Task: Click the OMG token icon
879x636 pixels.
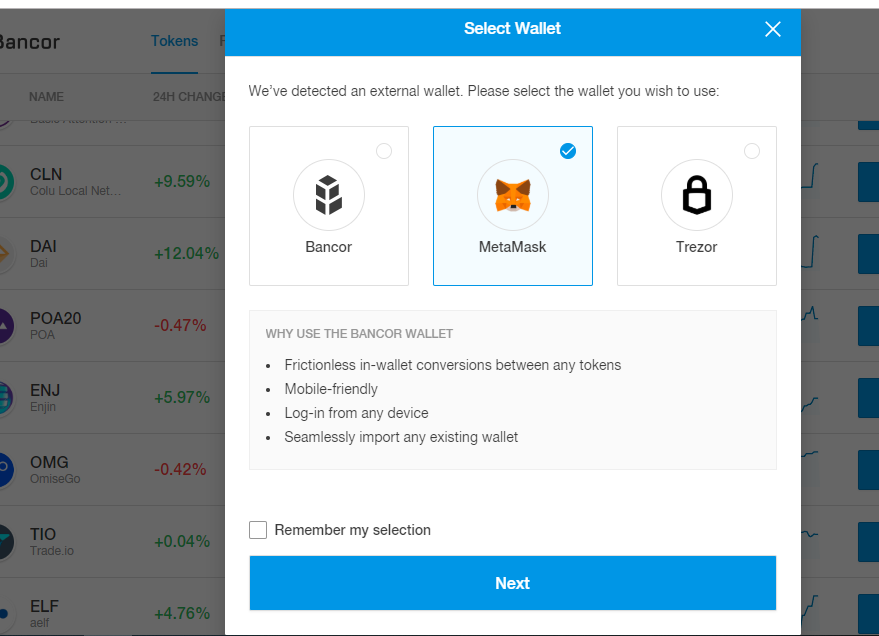Action: pos(4,470)
